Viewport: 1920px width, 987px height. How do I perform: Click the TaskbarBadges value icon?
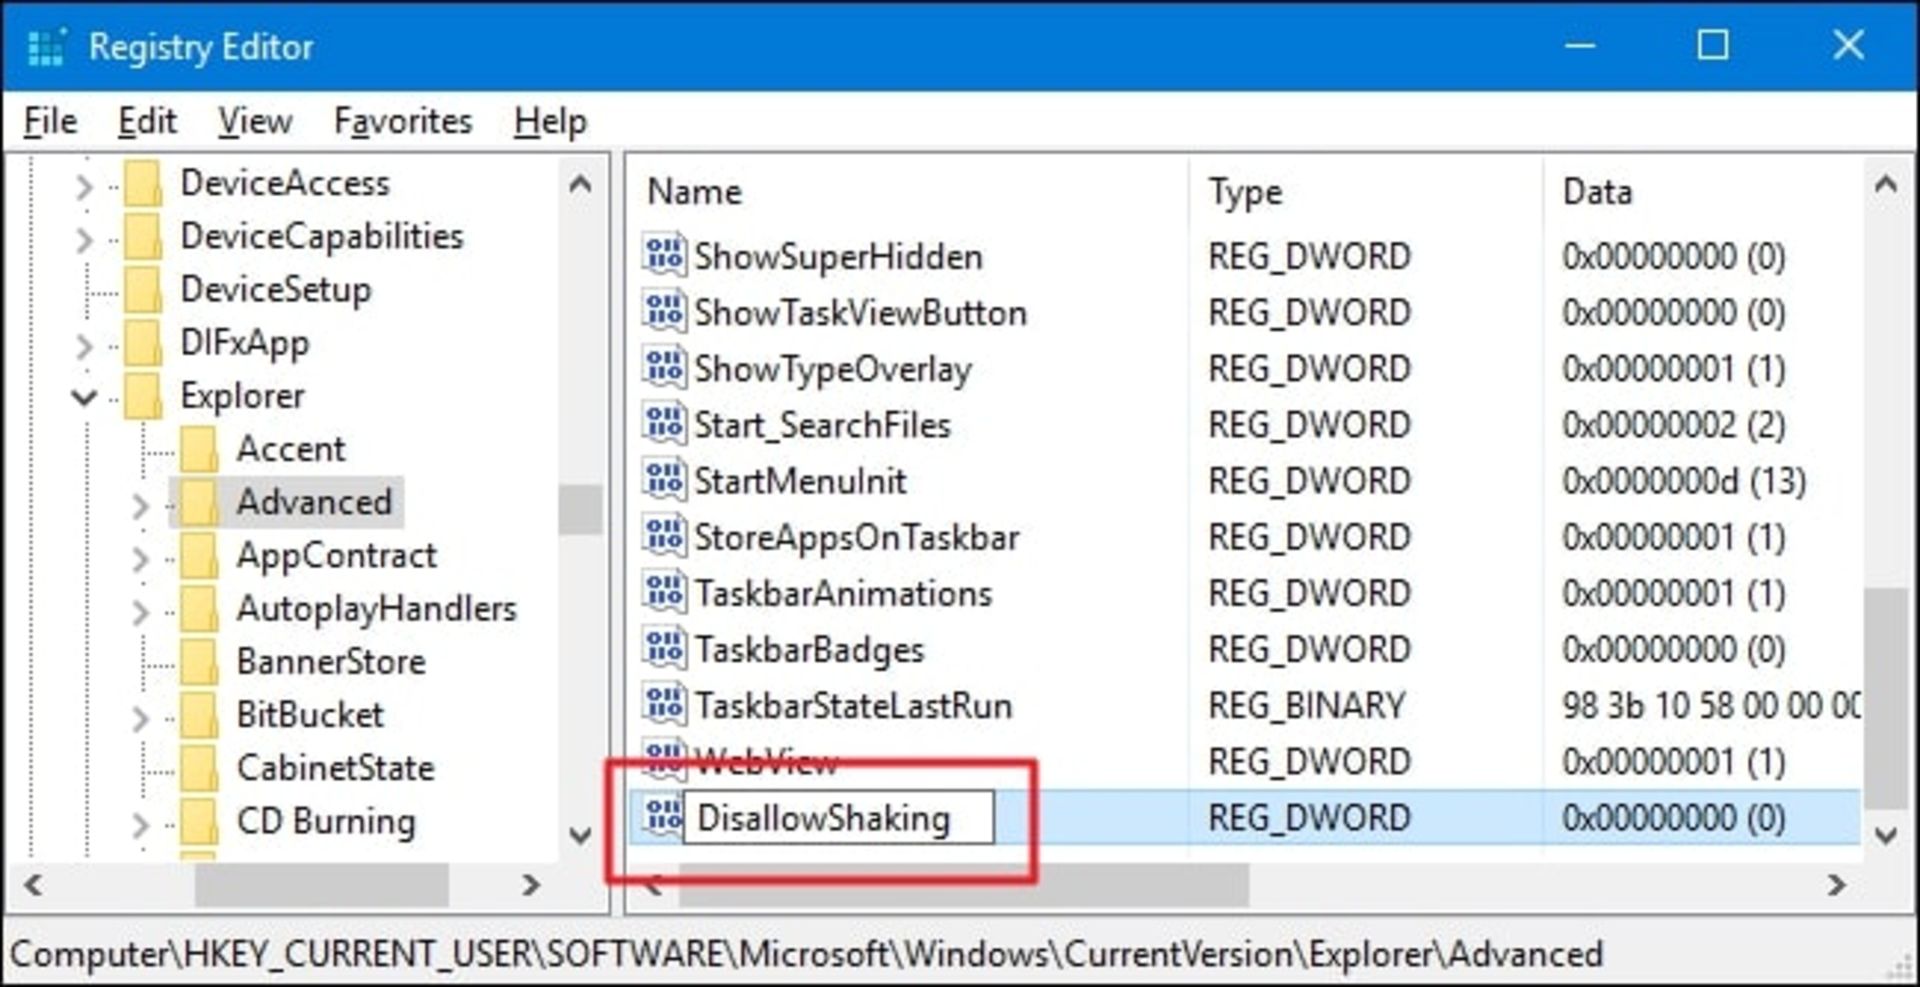(x=664, y=649)
